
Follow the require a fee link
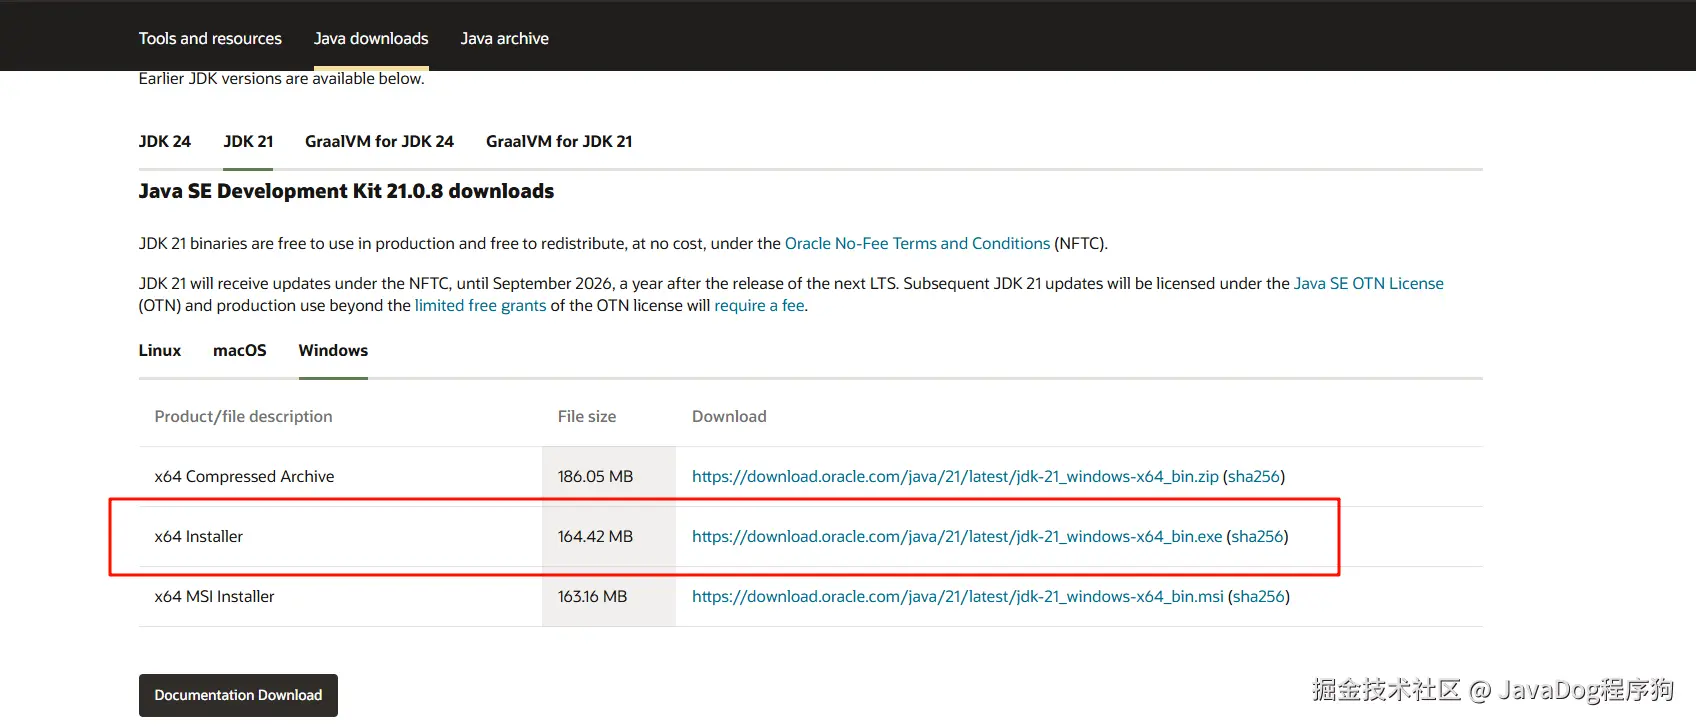759,305
